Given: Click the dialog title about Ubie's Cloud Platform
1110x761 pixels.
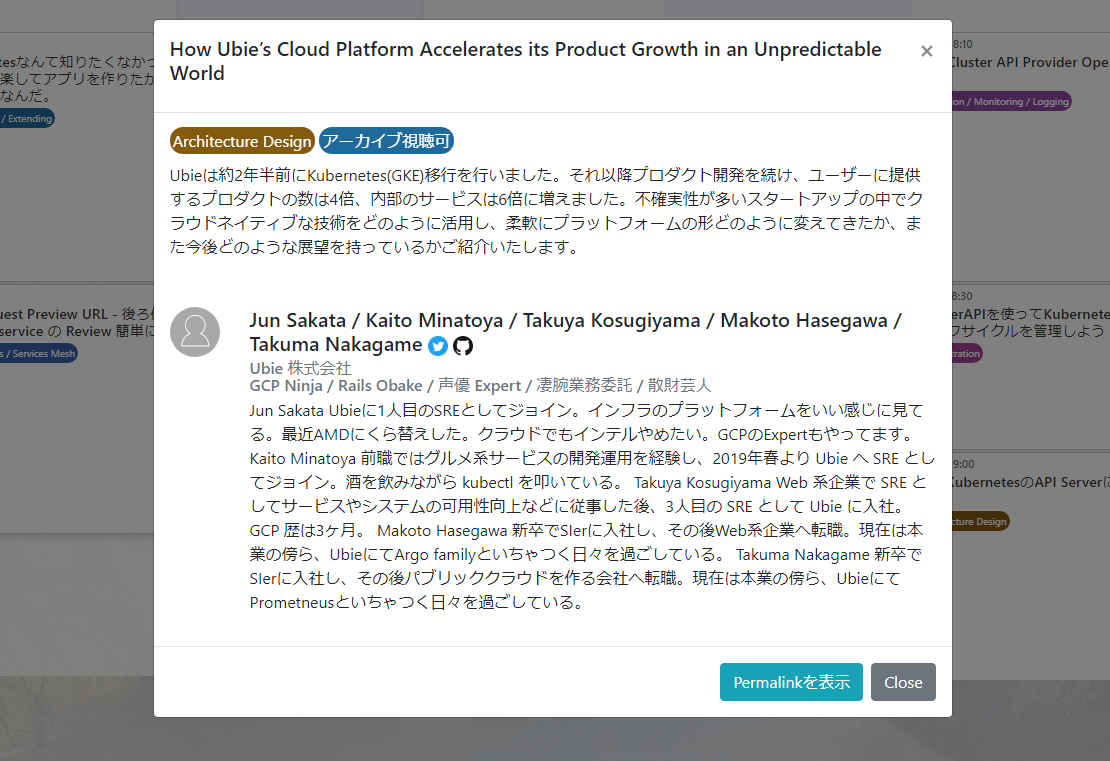Looking at the screenshot, I should 526,61.
